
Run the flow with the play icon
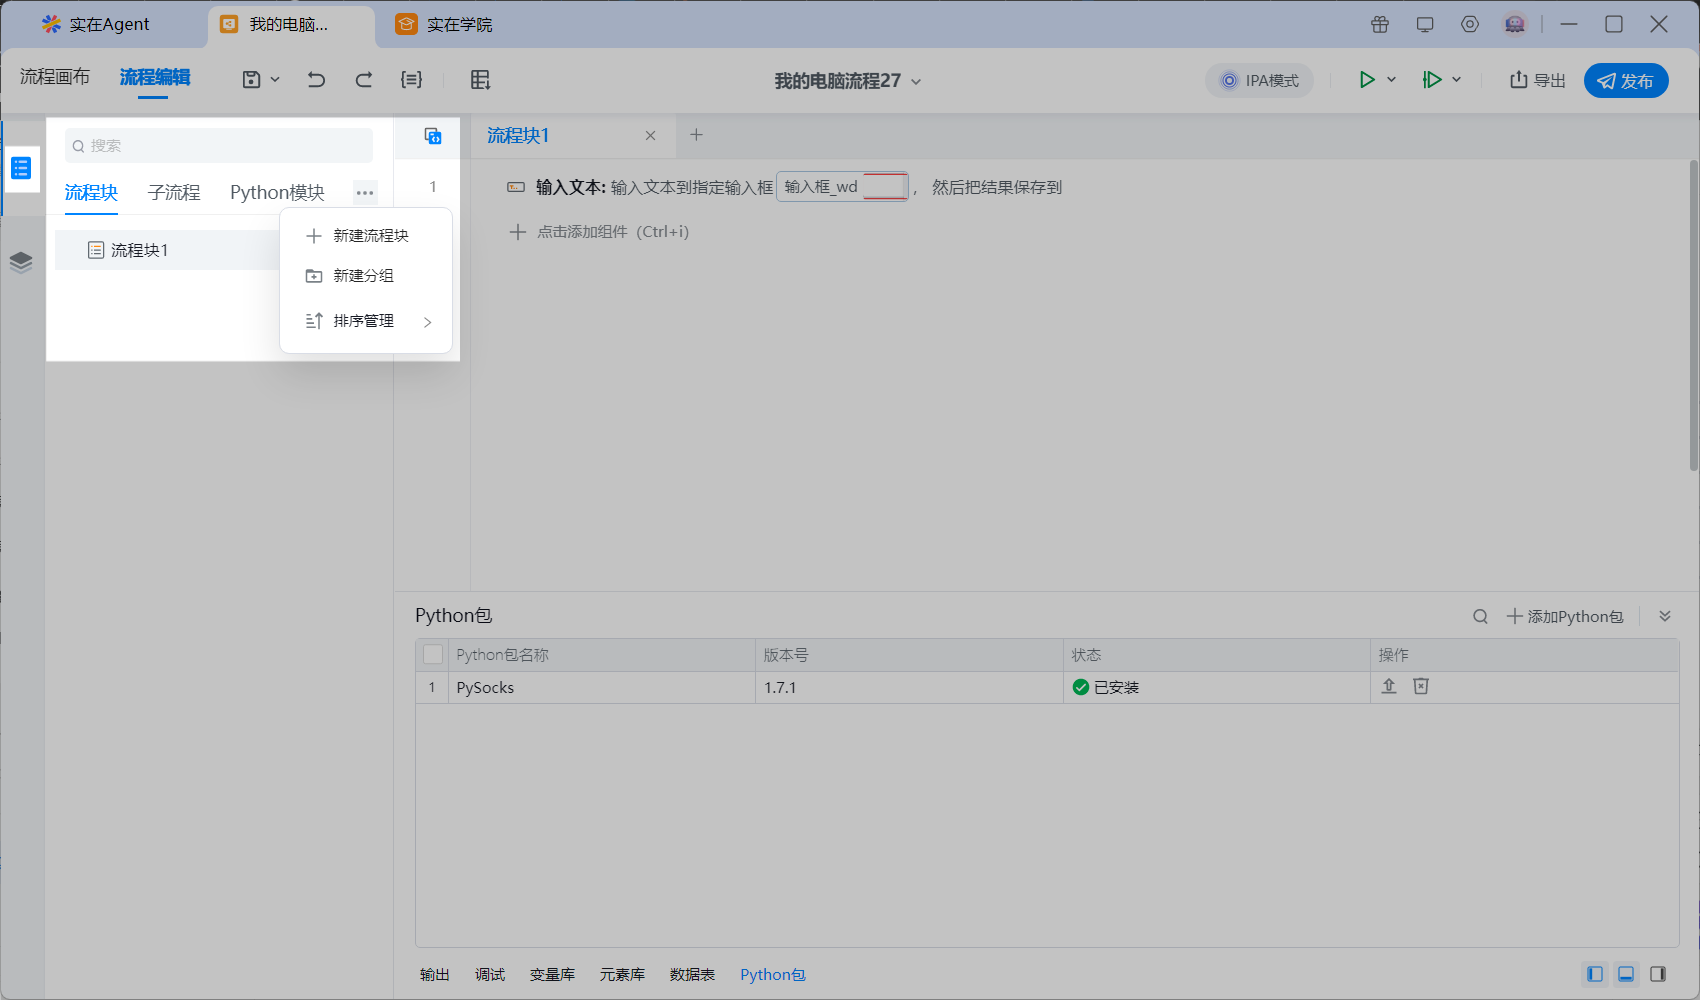click(x=1366, y=80)
